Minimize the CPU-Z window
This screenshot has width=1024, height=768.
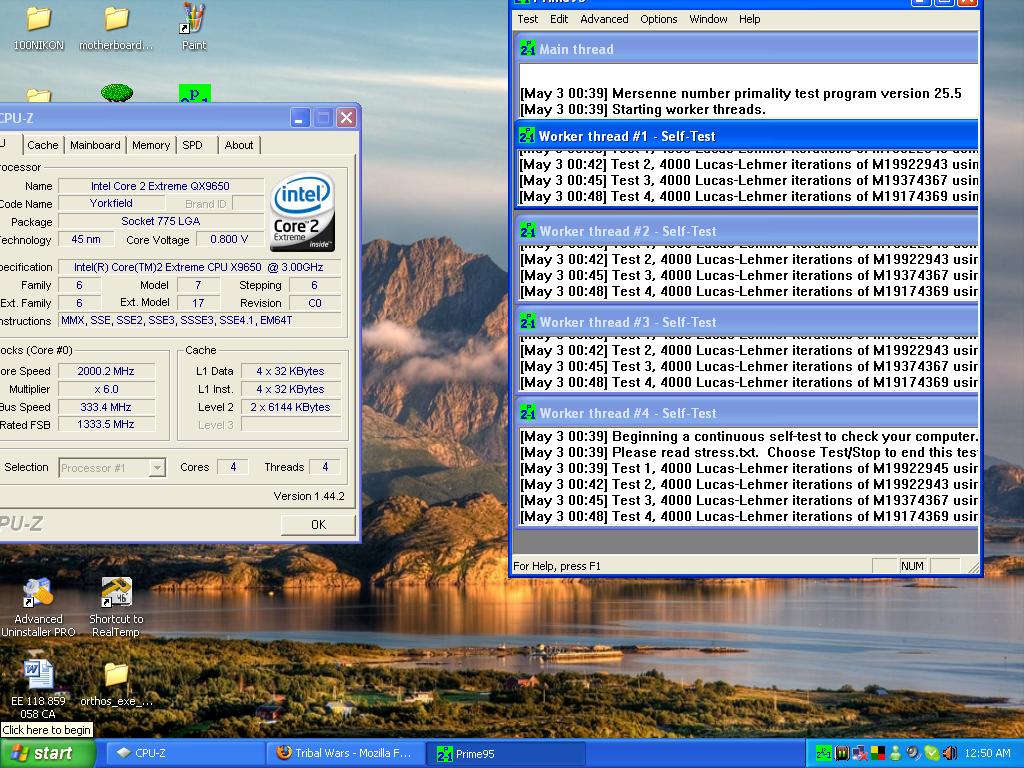click(300, 118)
